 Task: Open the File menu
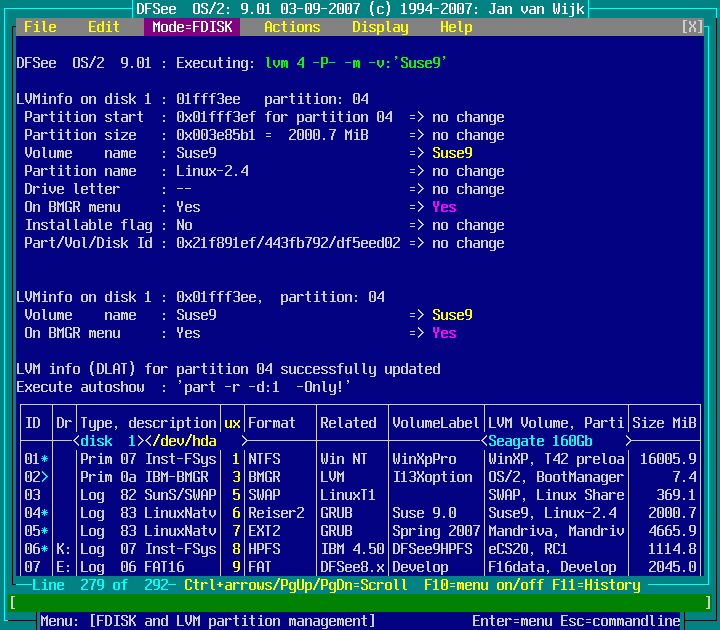(x=40, y=27)
